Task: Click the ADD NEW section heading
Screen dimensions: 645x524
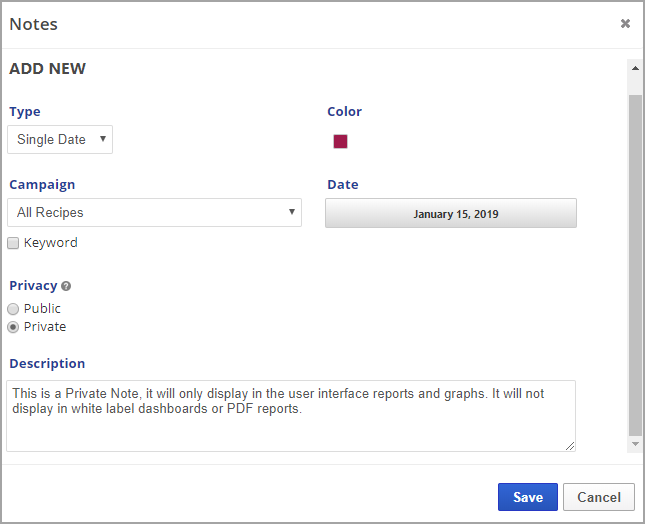Action: click(48, 69)
